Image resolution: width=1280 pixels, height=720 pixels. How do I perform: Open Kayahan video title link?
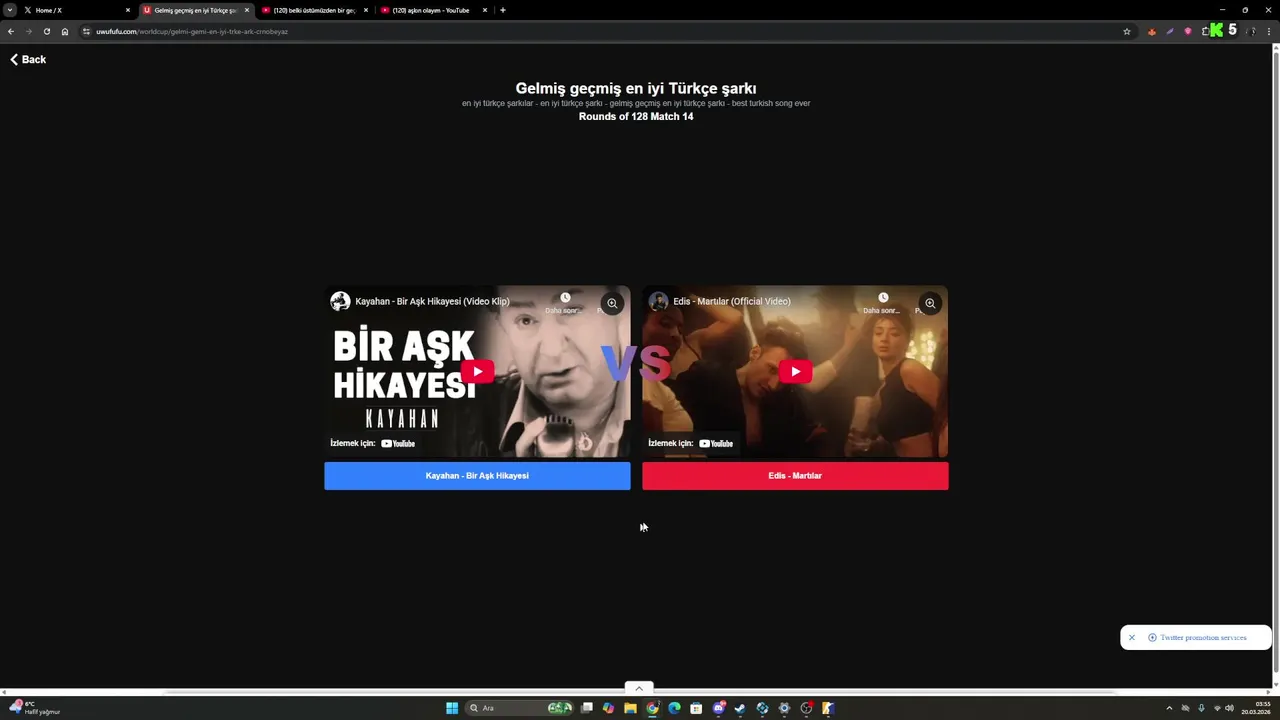[432, 301]
